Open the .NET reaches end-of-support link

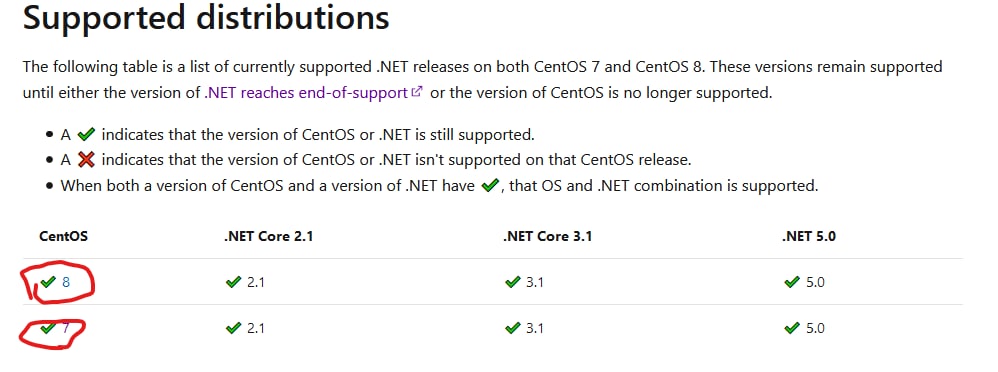pos(306,93)
